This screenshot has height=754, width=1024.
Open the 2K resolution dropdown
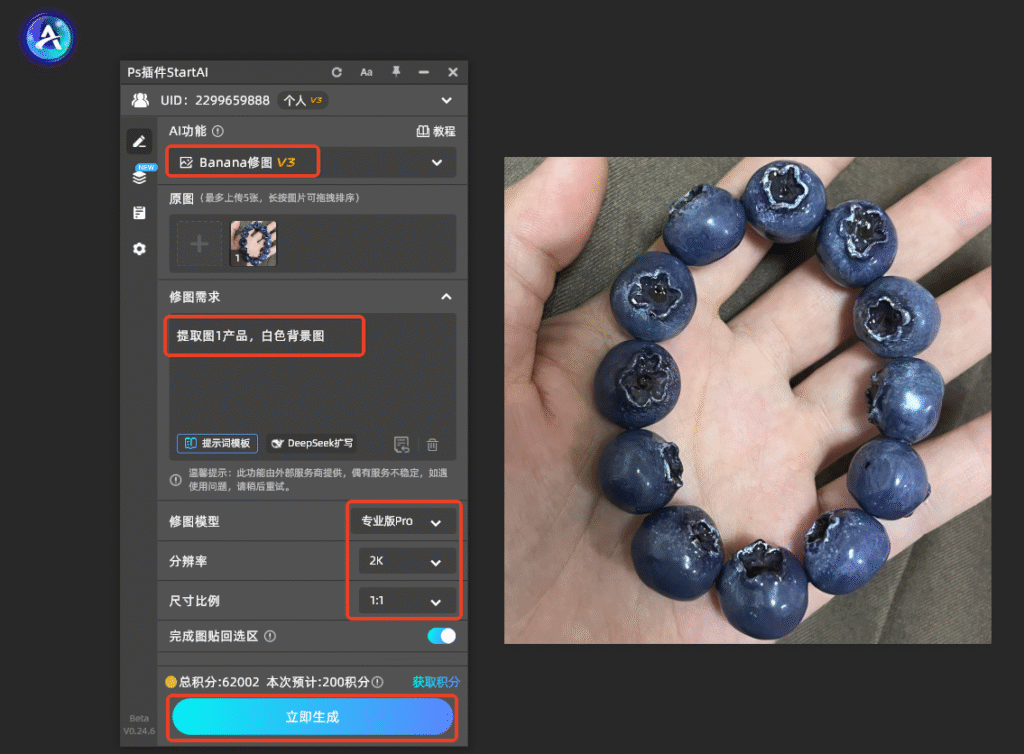(406, 561)
